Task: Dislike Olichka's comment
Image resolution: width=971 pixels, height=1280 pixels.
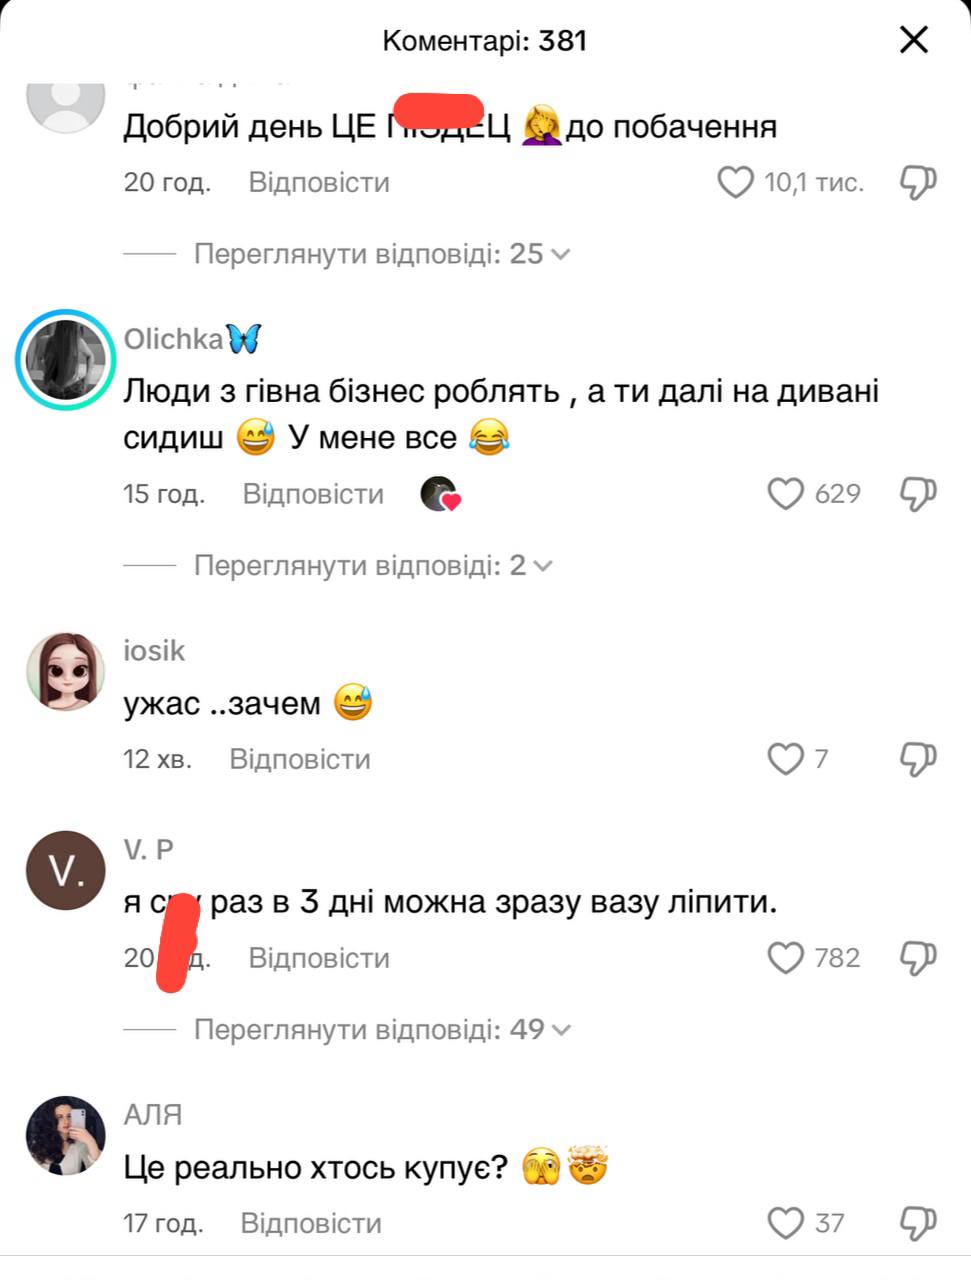Action: 918,494
